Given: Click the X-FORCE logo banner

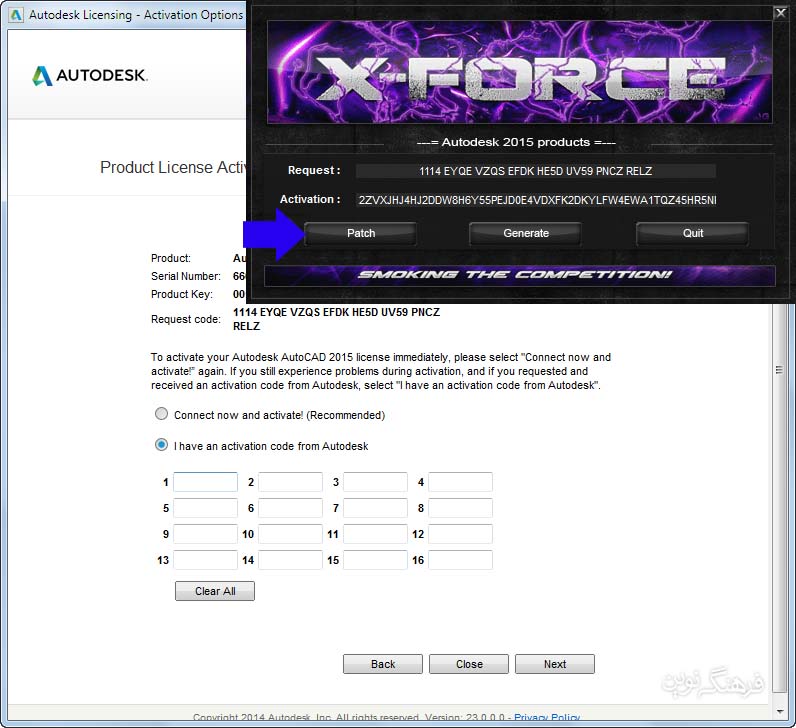Looking at the screenshot, I should pos(520,72).
